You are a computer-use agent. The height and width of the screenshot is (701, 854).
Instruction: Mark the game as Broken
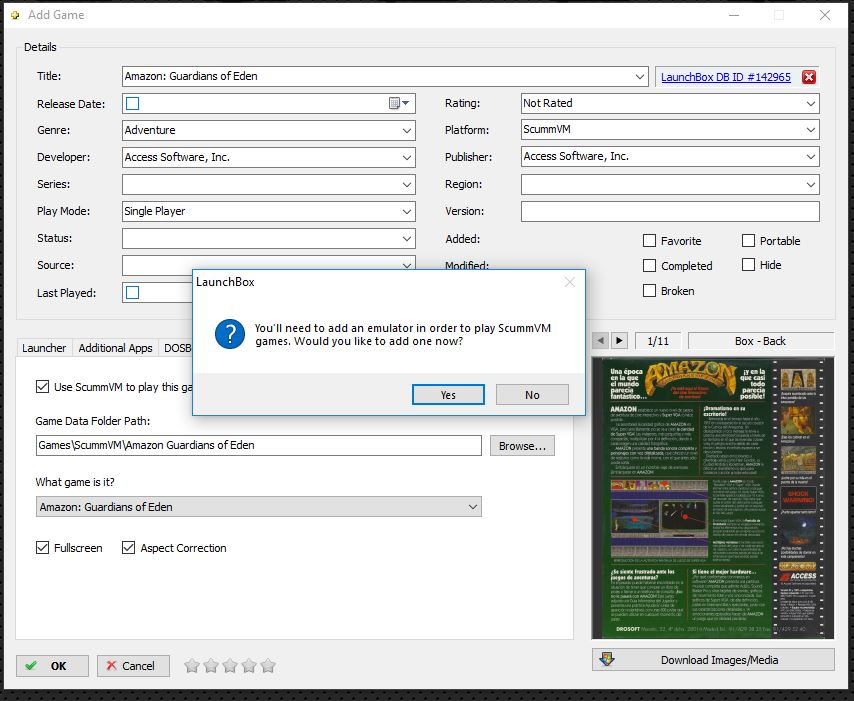[649, 291]
